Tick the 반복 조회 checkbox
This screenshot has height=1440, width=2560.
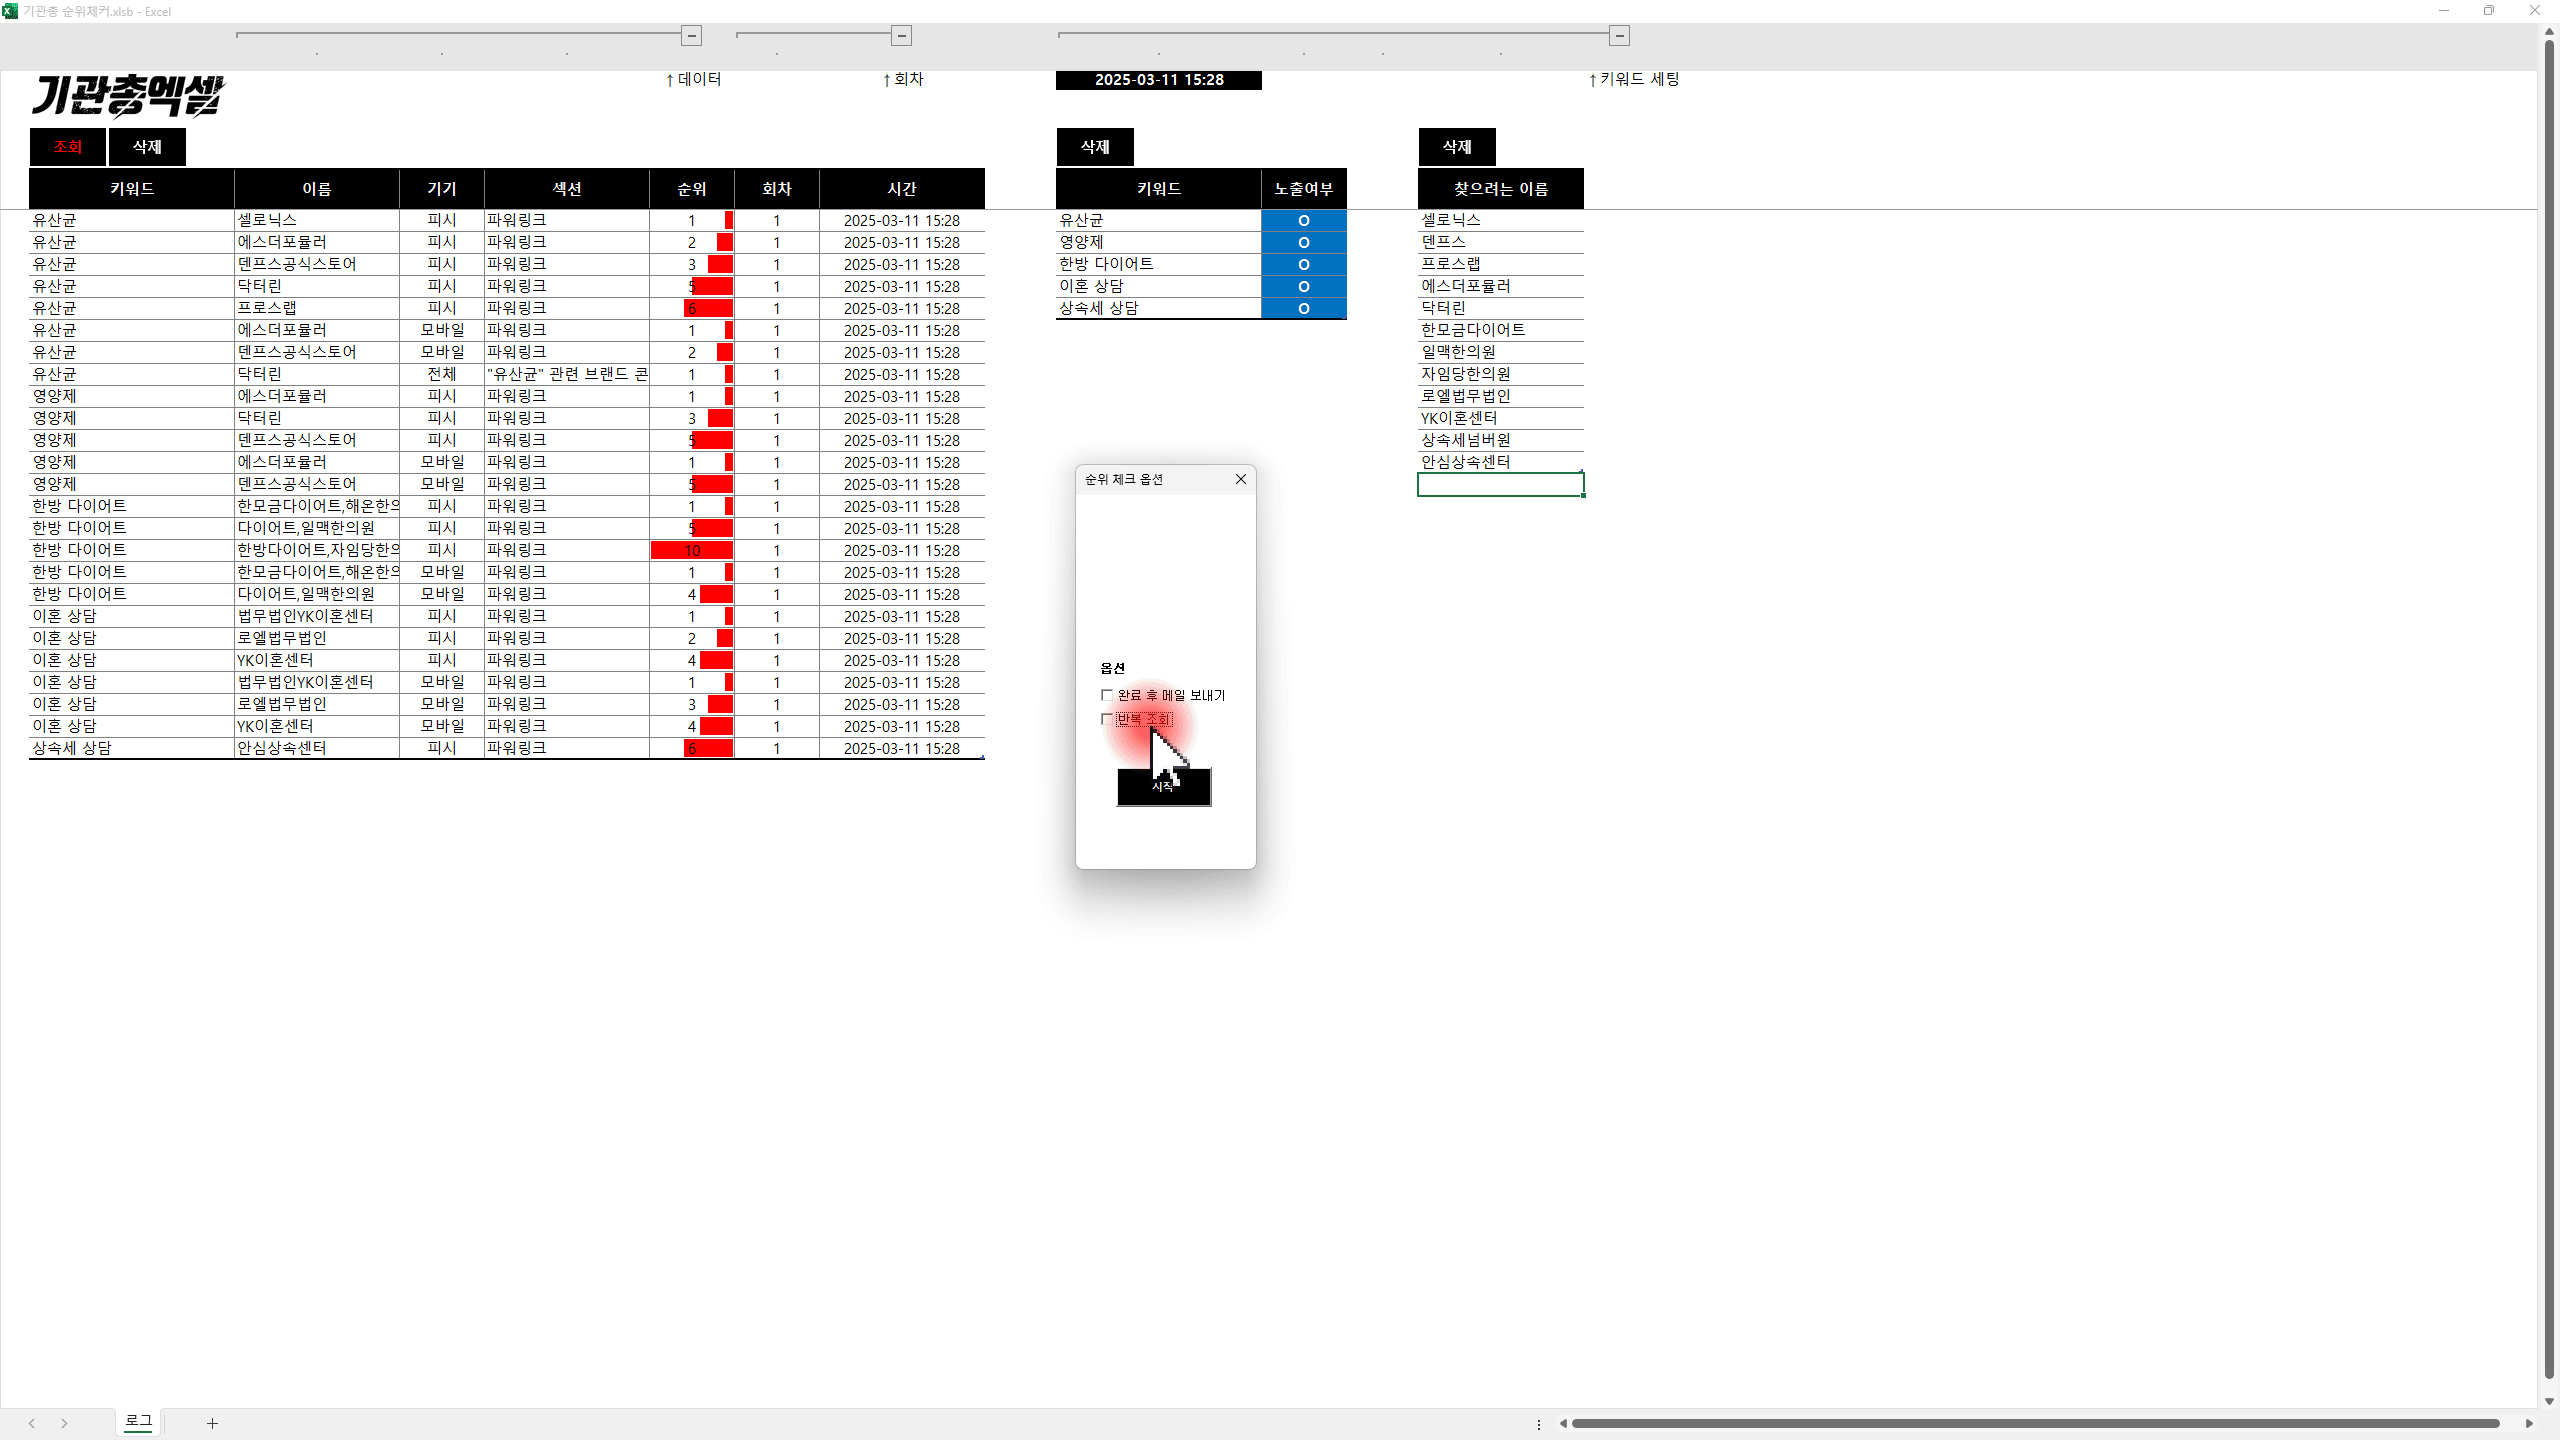click(x=1107, y=719)
